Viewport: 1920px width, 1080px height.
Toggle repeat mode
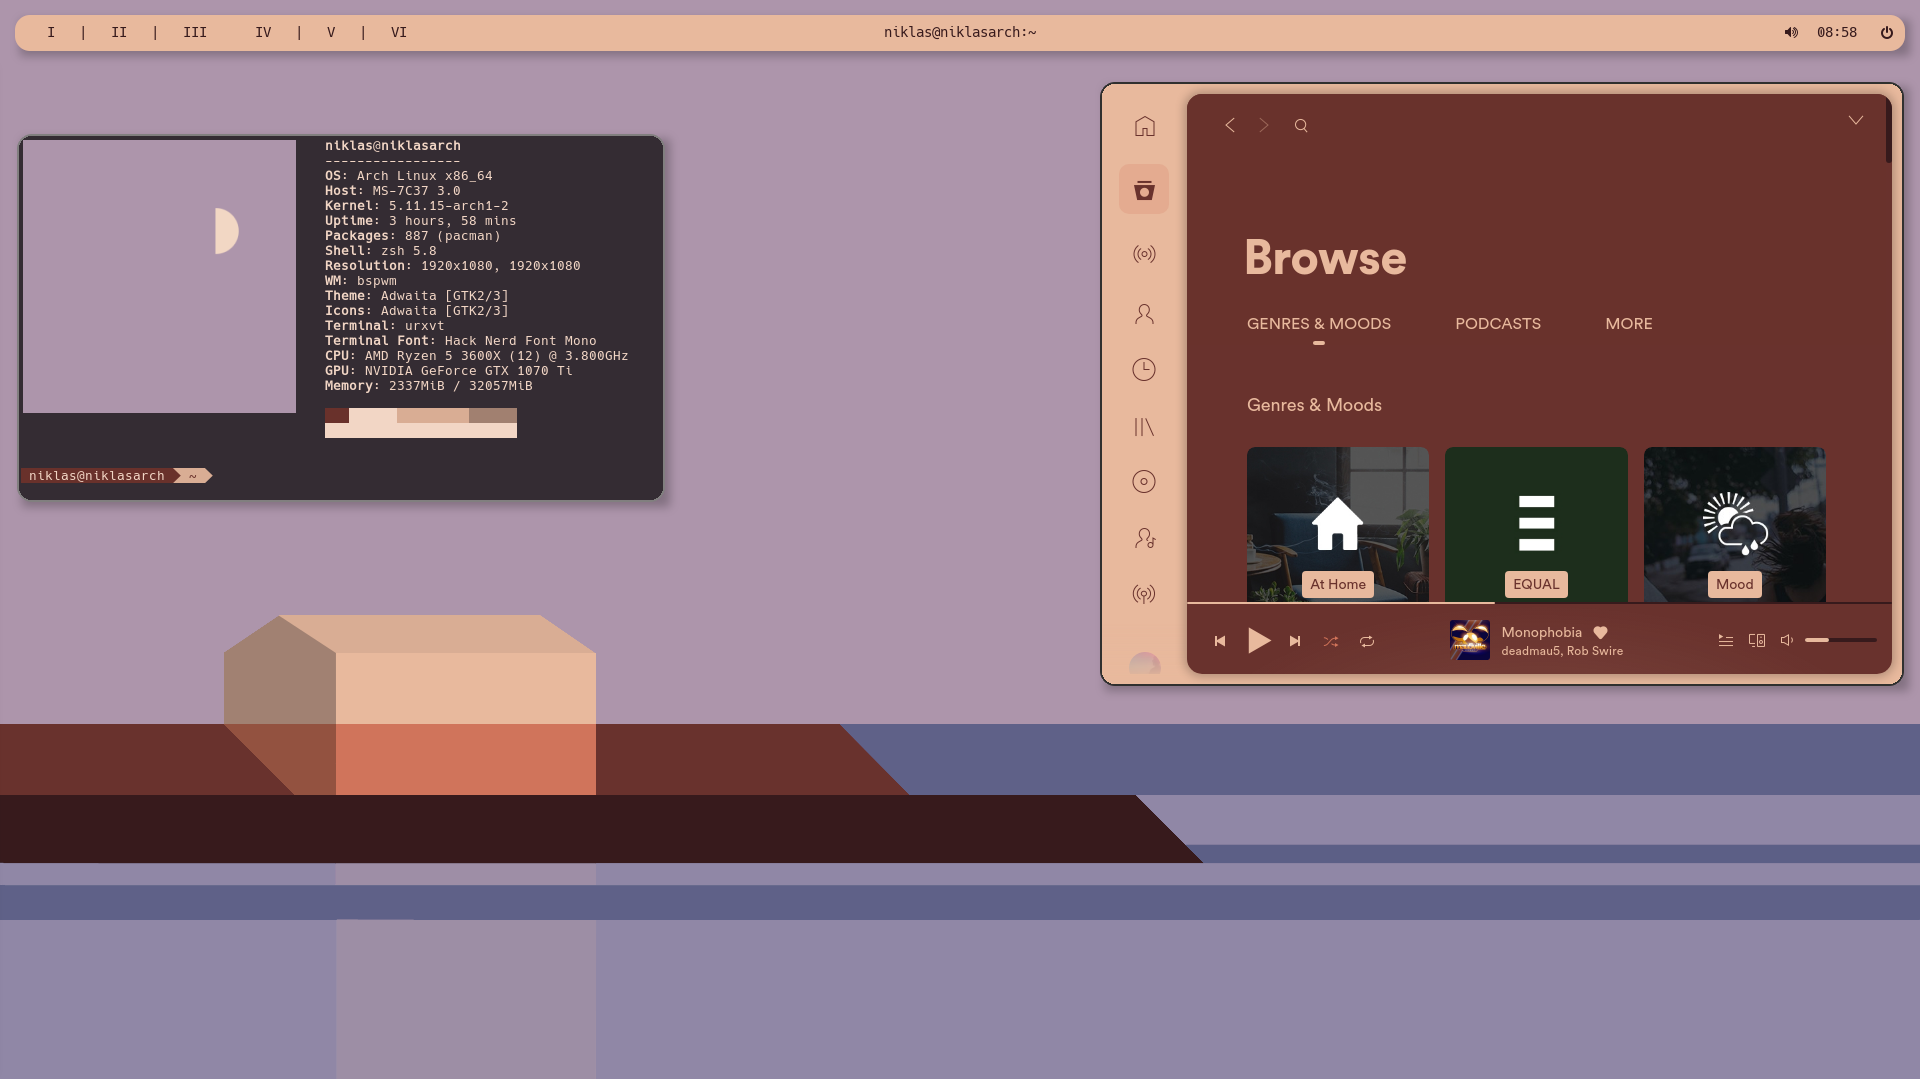(x=1367, y=641)
